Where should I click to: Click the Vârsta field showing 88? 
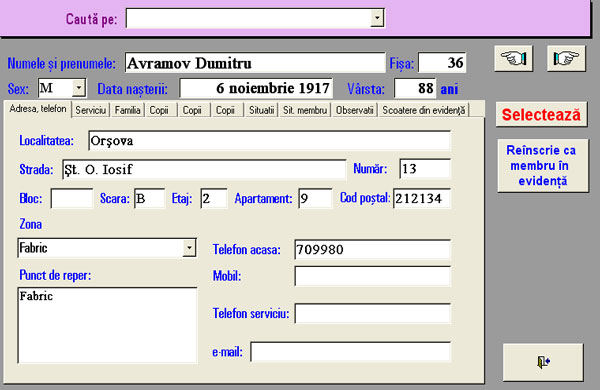pyautogui.click(x=415, y=88)
